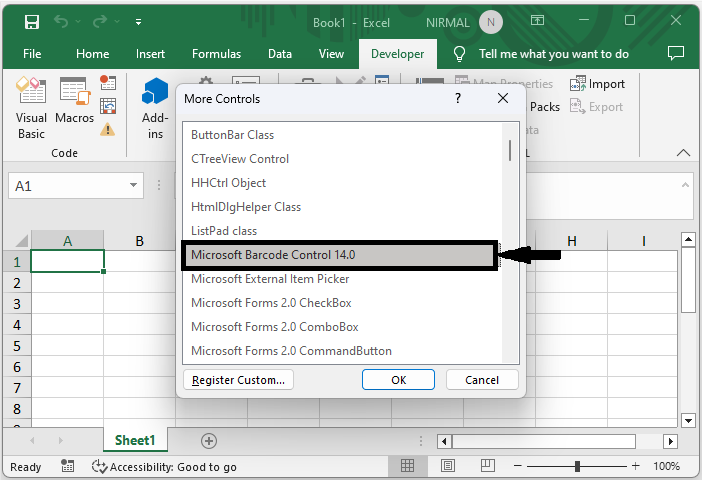
Task: Click the help question mark in More Controls
Action: [x=458, y=98]
